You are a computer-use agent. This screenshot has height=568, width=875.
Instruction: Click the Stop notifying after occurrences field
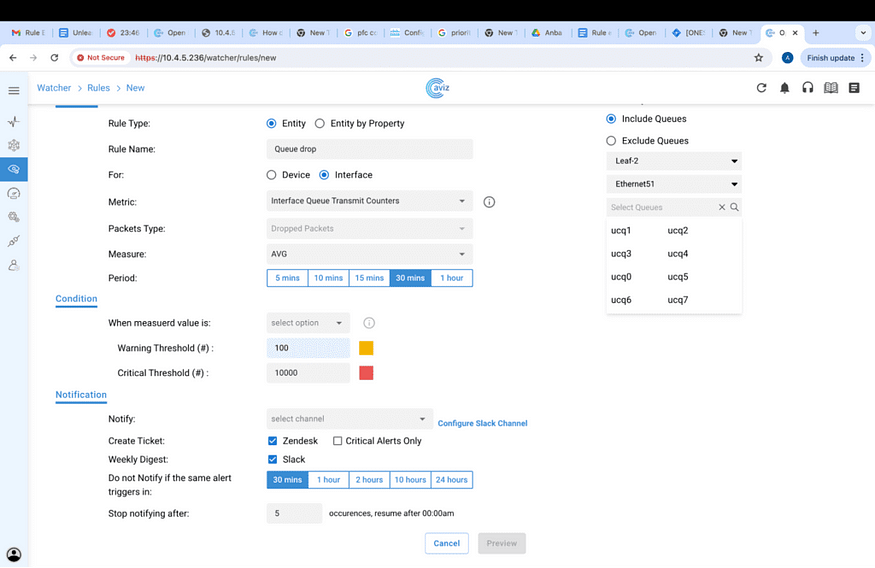294,513
